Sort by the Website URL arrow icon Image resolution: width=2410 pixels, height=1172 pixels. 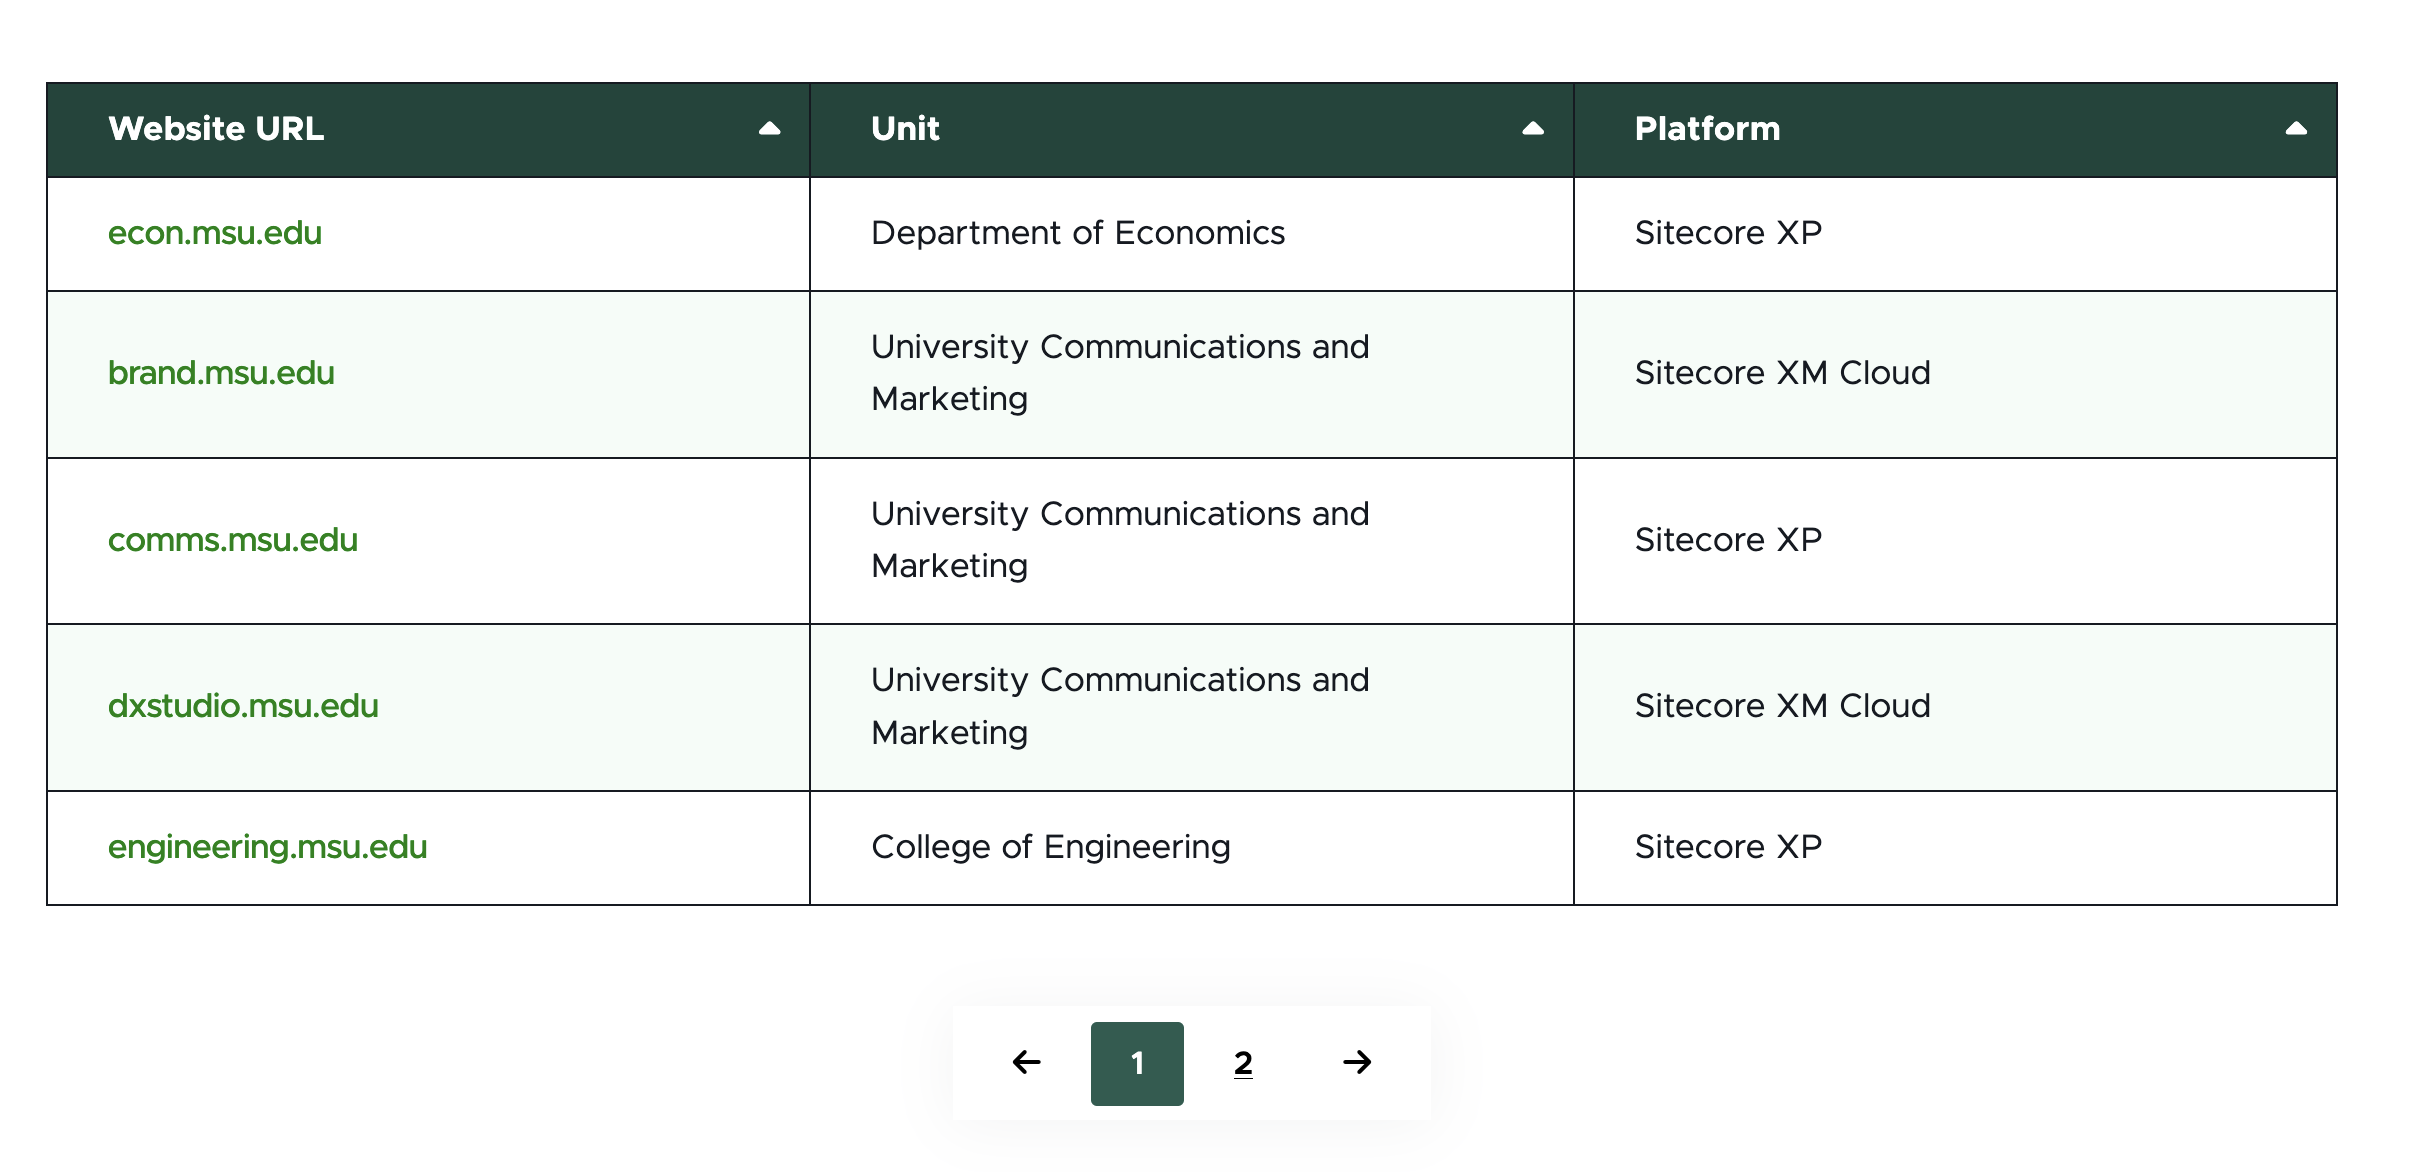(x=769, y=128)
